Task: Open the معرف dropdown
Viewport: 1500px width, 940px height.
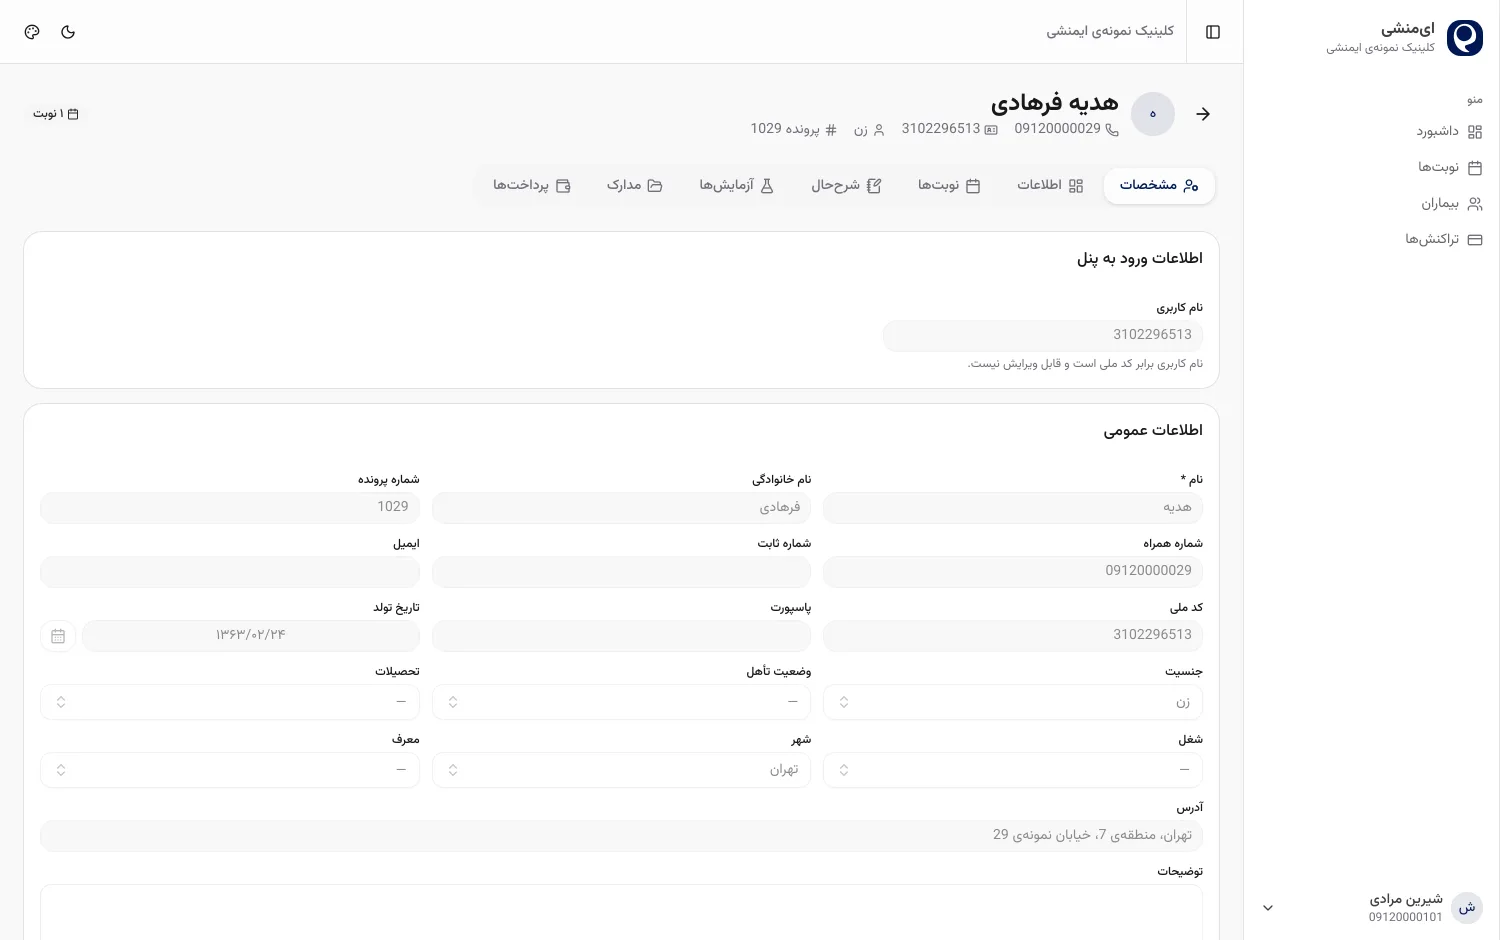Action: [x=230, y=770]
